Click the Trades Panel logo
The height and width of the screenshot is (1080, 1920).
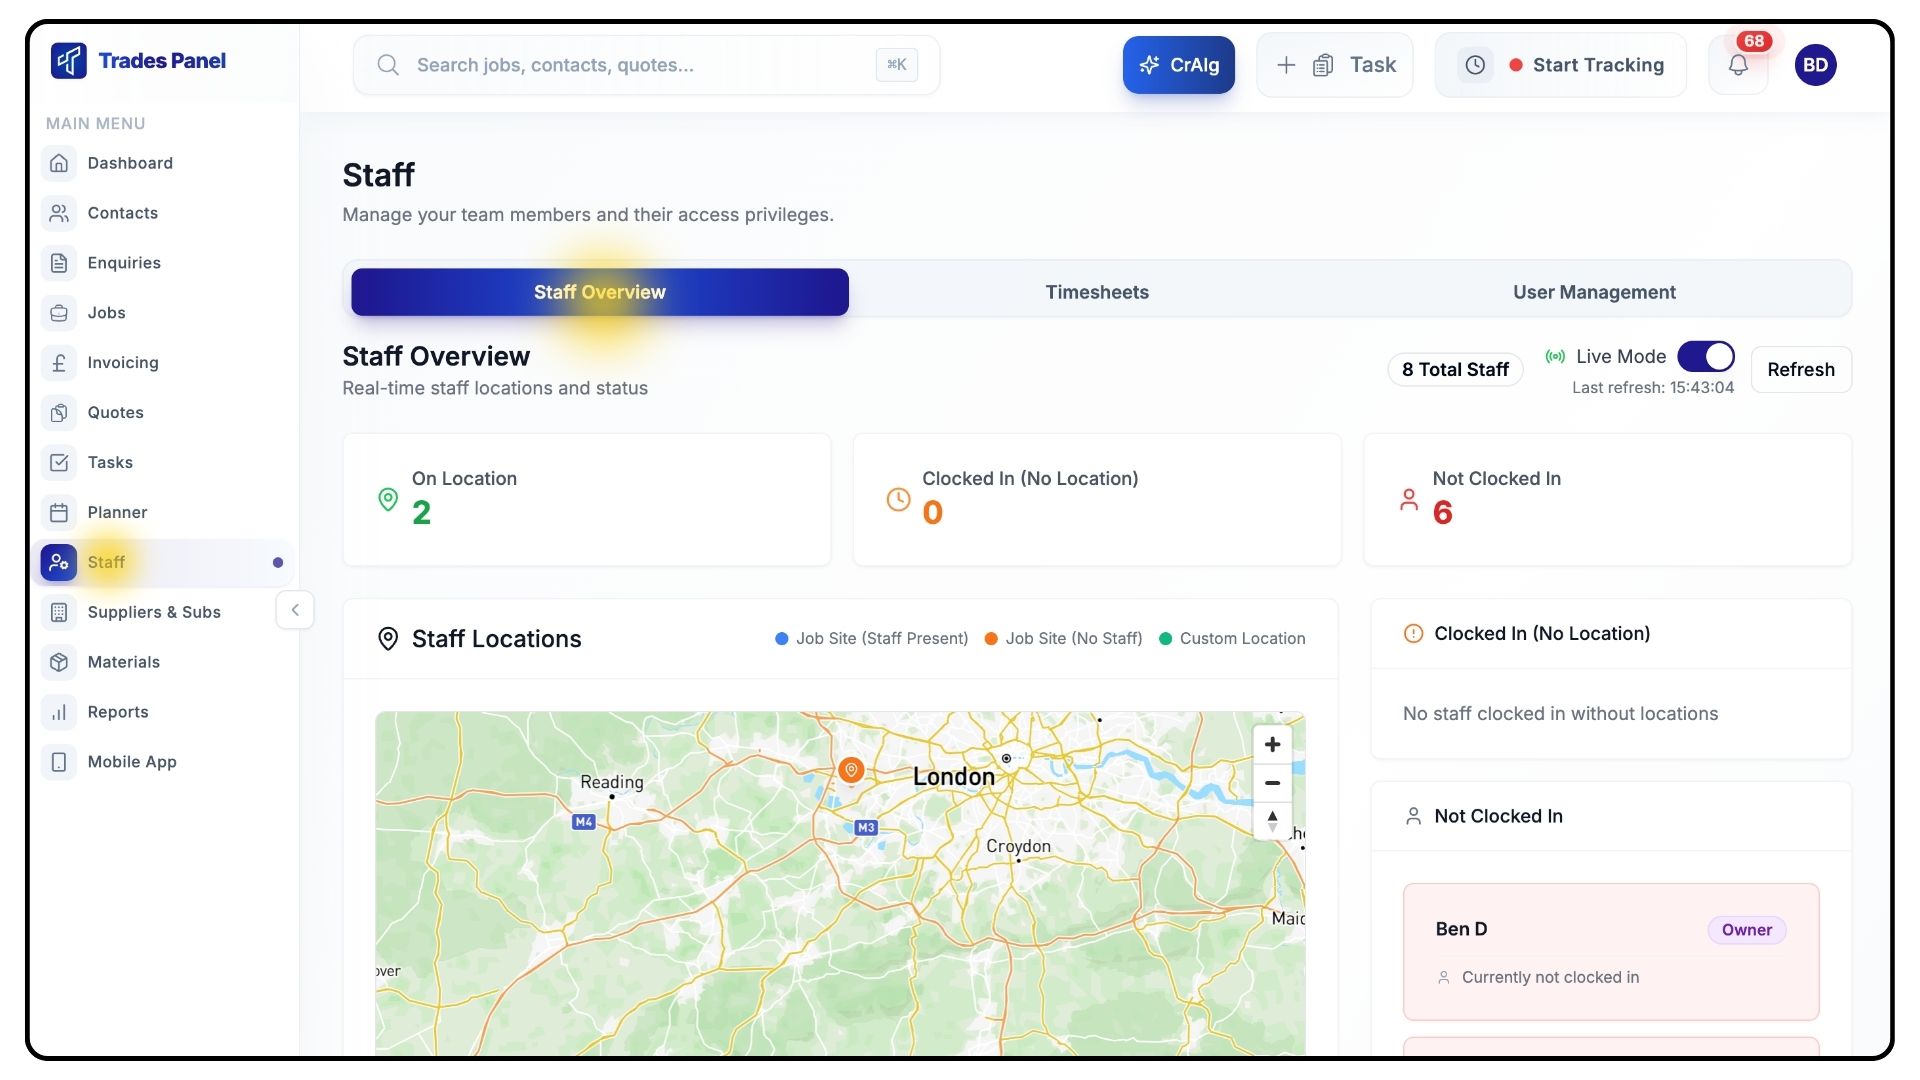tap(139, 61)
